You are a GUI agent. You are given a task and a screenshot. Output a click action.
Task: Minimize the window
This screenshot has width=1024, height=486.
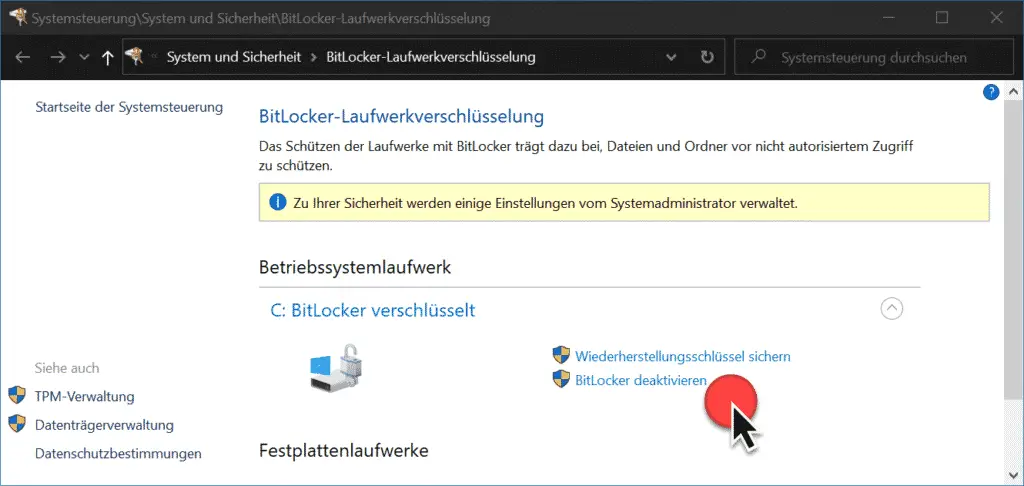tap(887, 18)
